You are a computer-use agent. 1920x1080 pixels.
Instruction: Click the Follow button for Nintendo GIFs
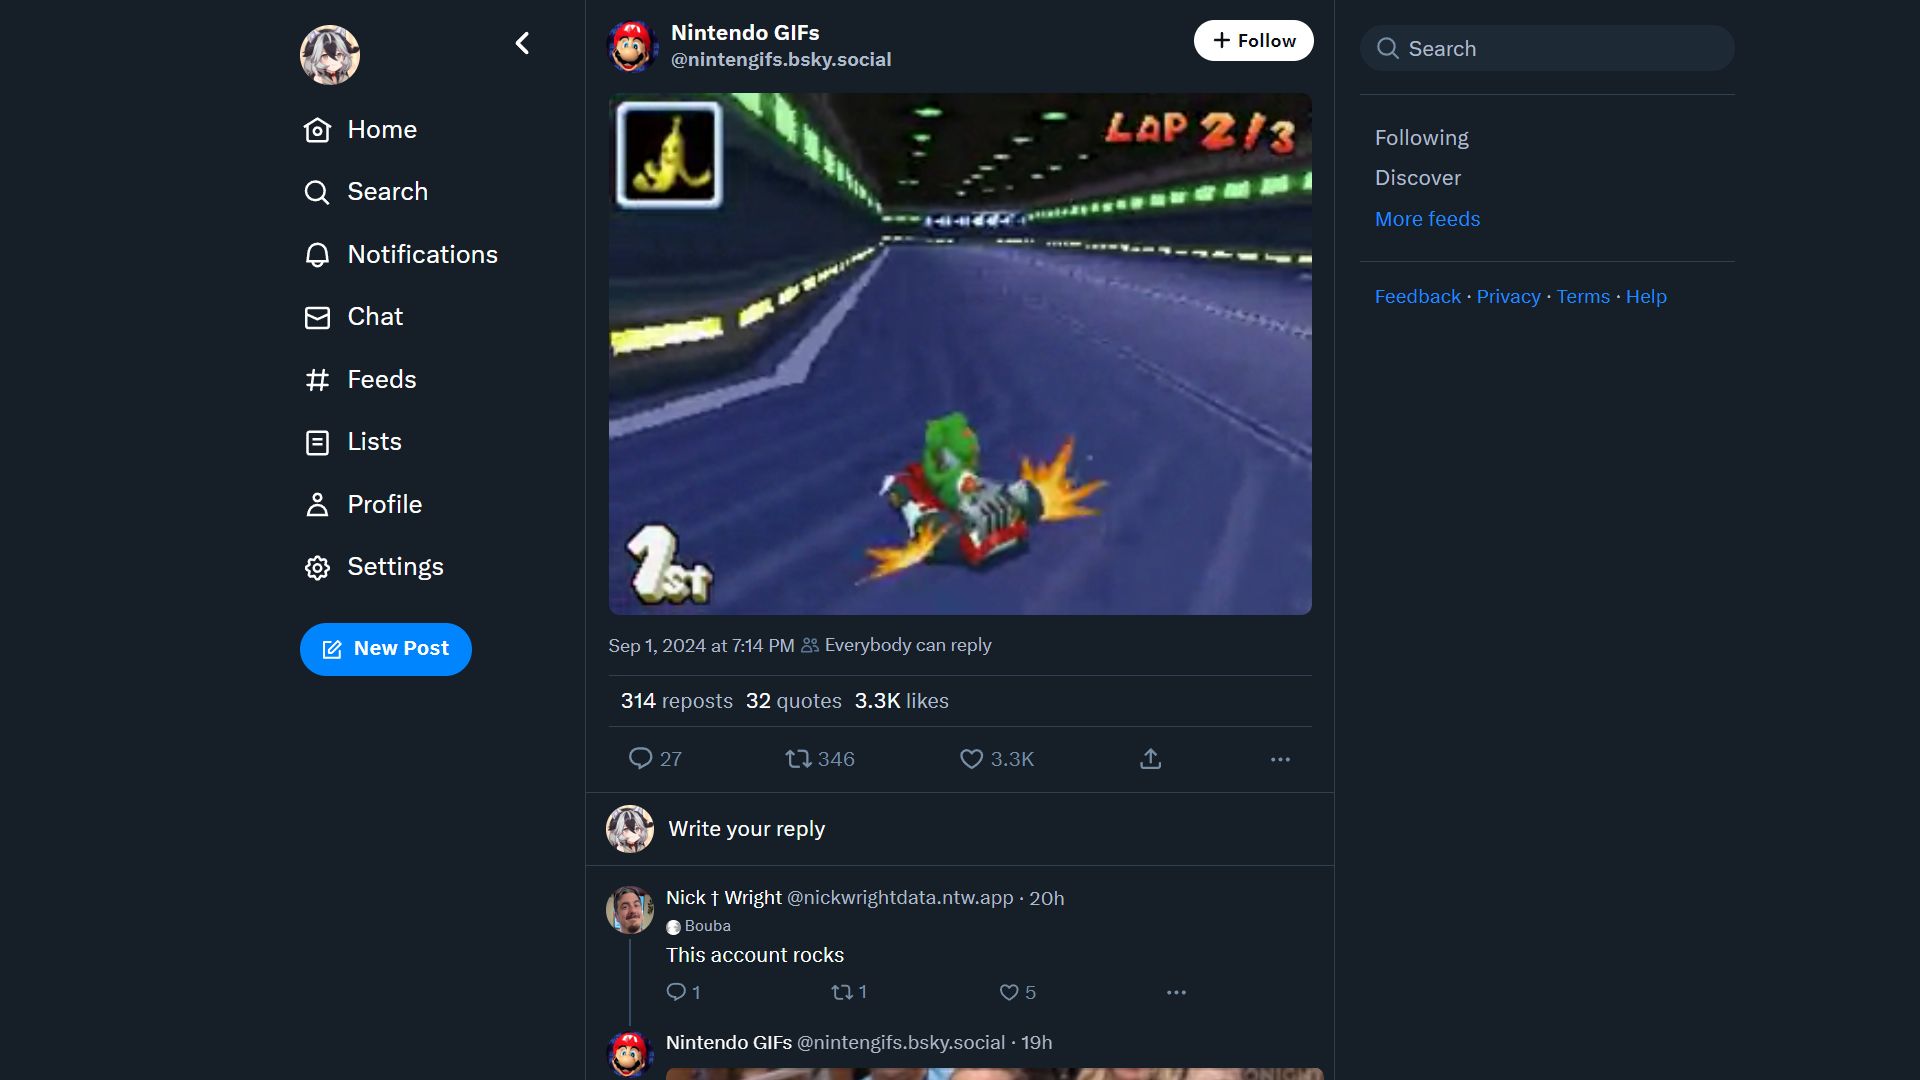pyautogui.click(x=1253, y=40)
